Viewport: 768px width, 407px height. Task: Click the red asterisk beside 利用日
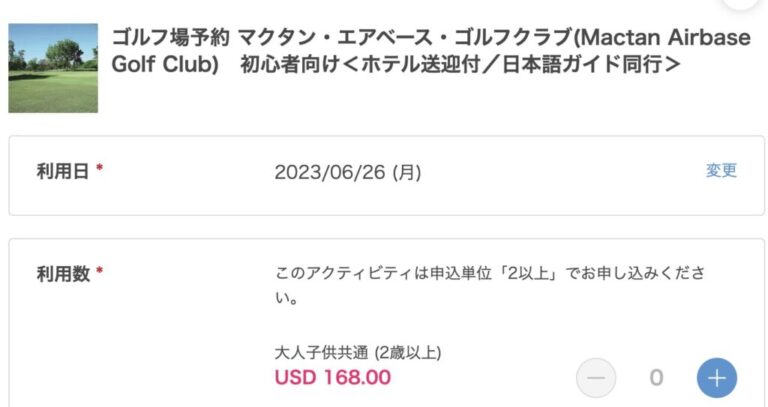[100, 171]
